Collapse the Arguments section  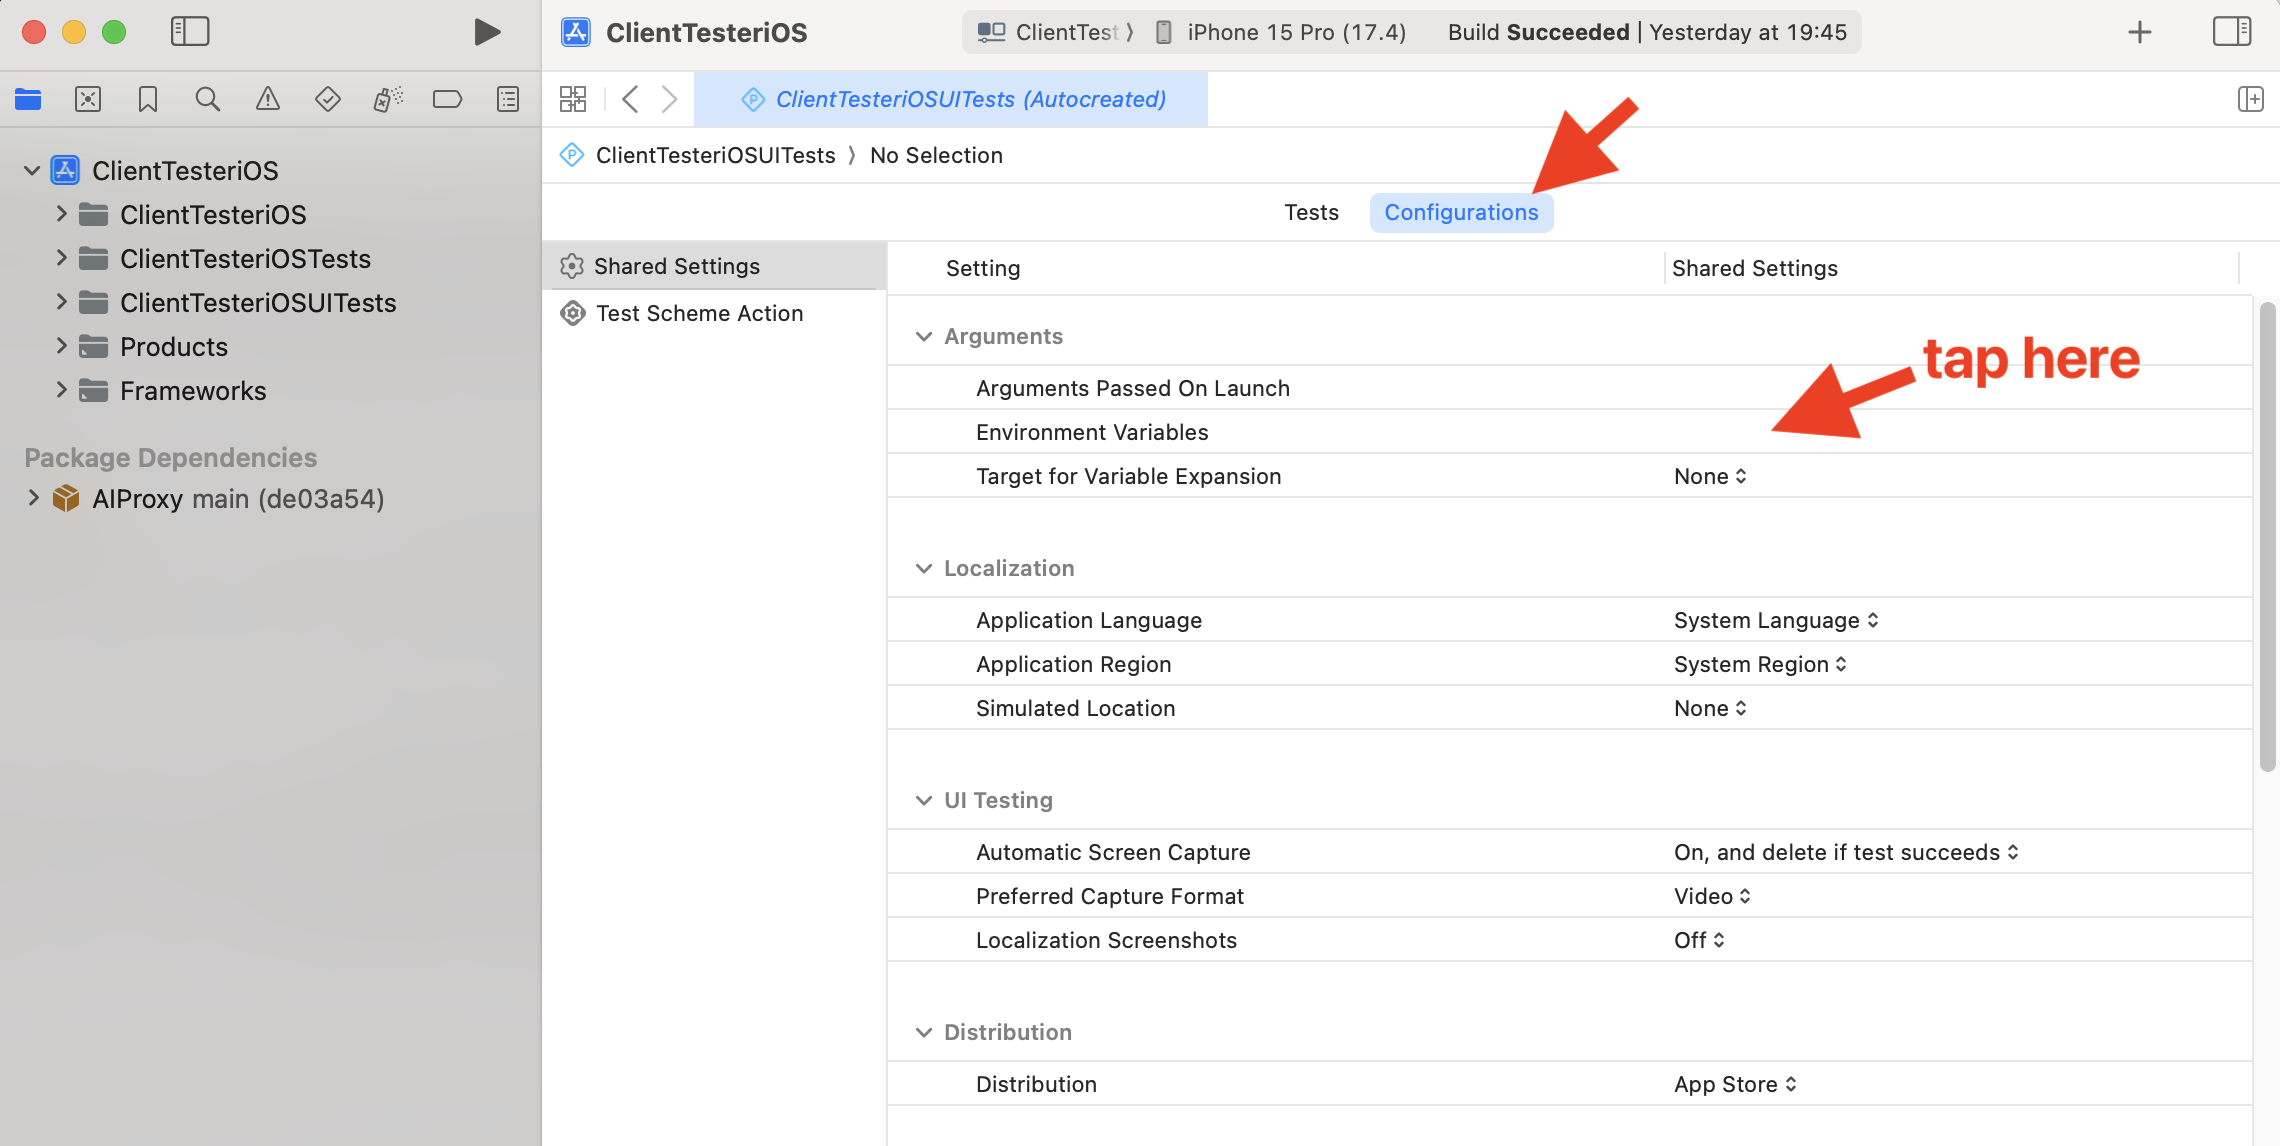point(924,337)
